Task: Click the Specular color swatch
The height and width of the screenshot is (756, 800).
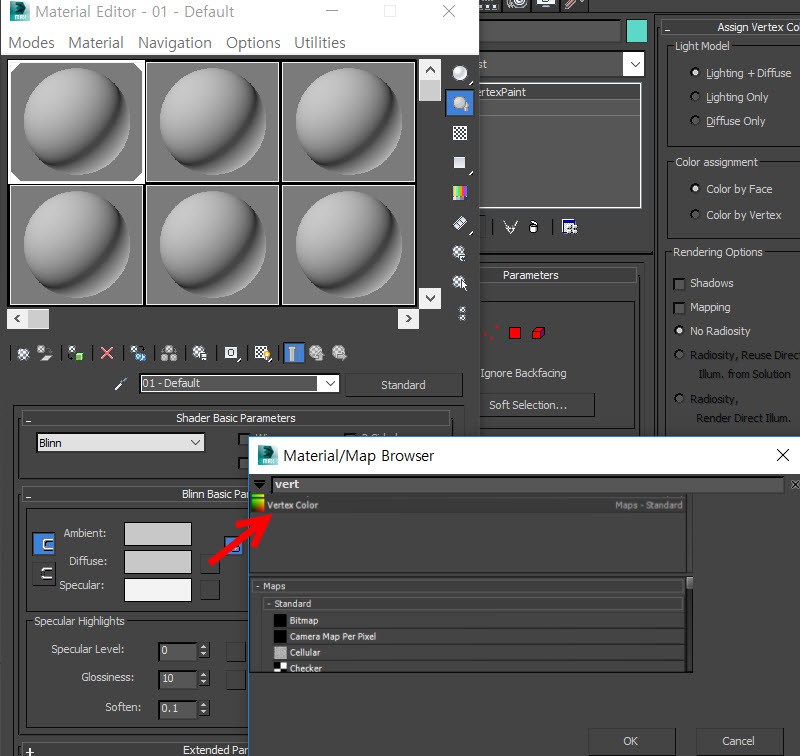Action: pyautogui.click(x=158, y=590)
